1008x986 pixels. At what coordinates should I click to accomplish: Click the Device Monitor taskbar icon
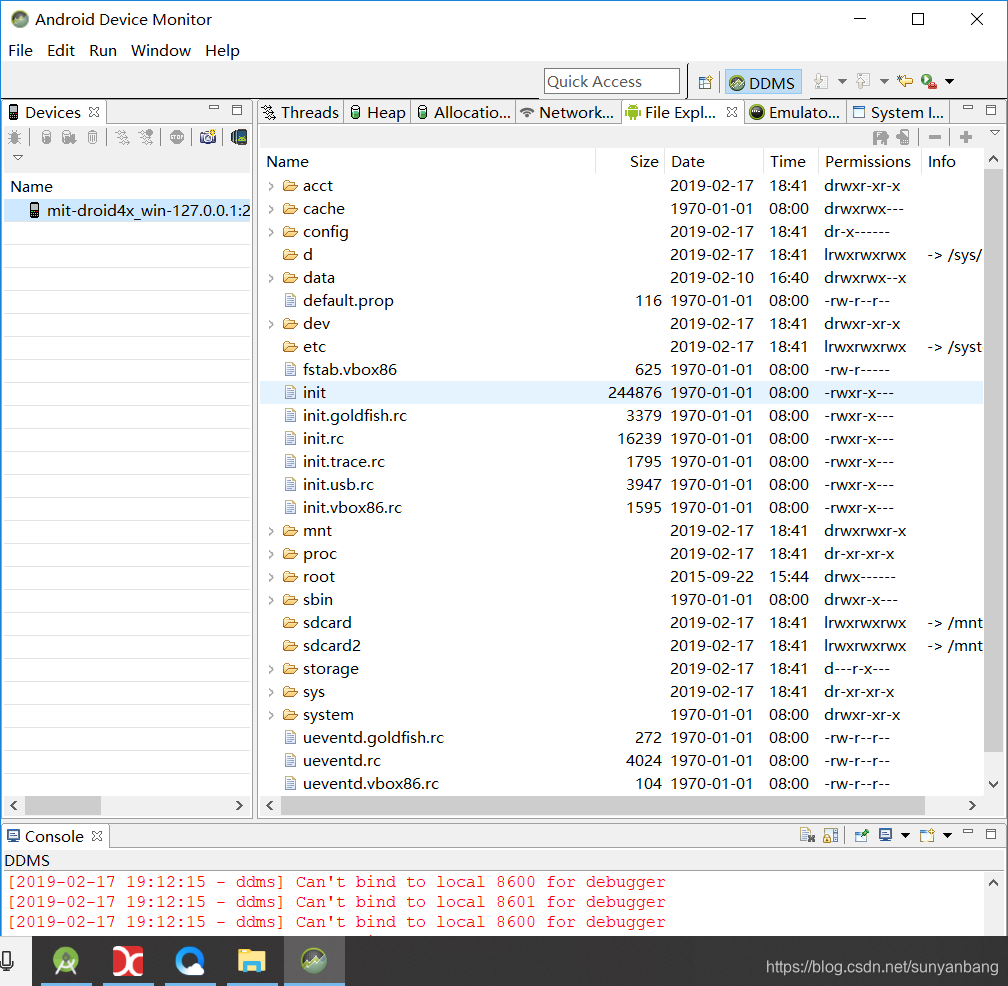pyautogui.click(x=314, y=961)
